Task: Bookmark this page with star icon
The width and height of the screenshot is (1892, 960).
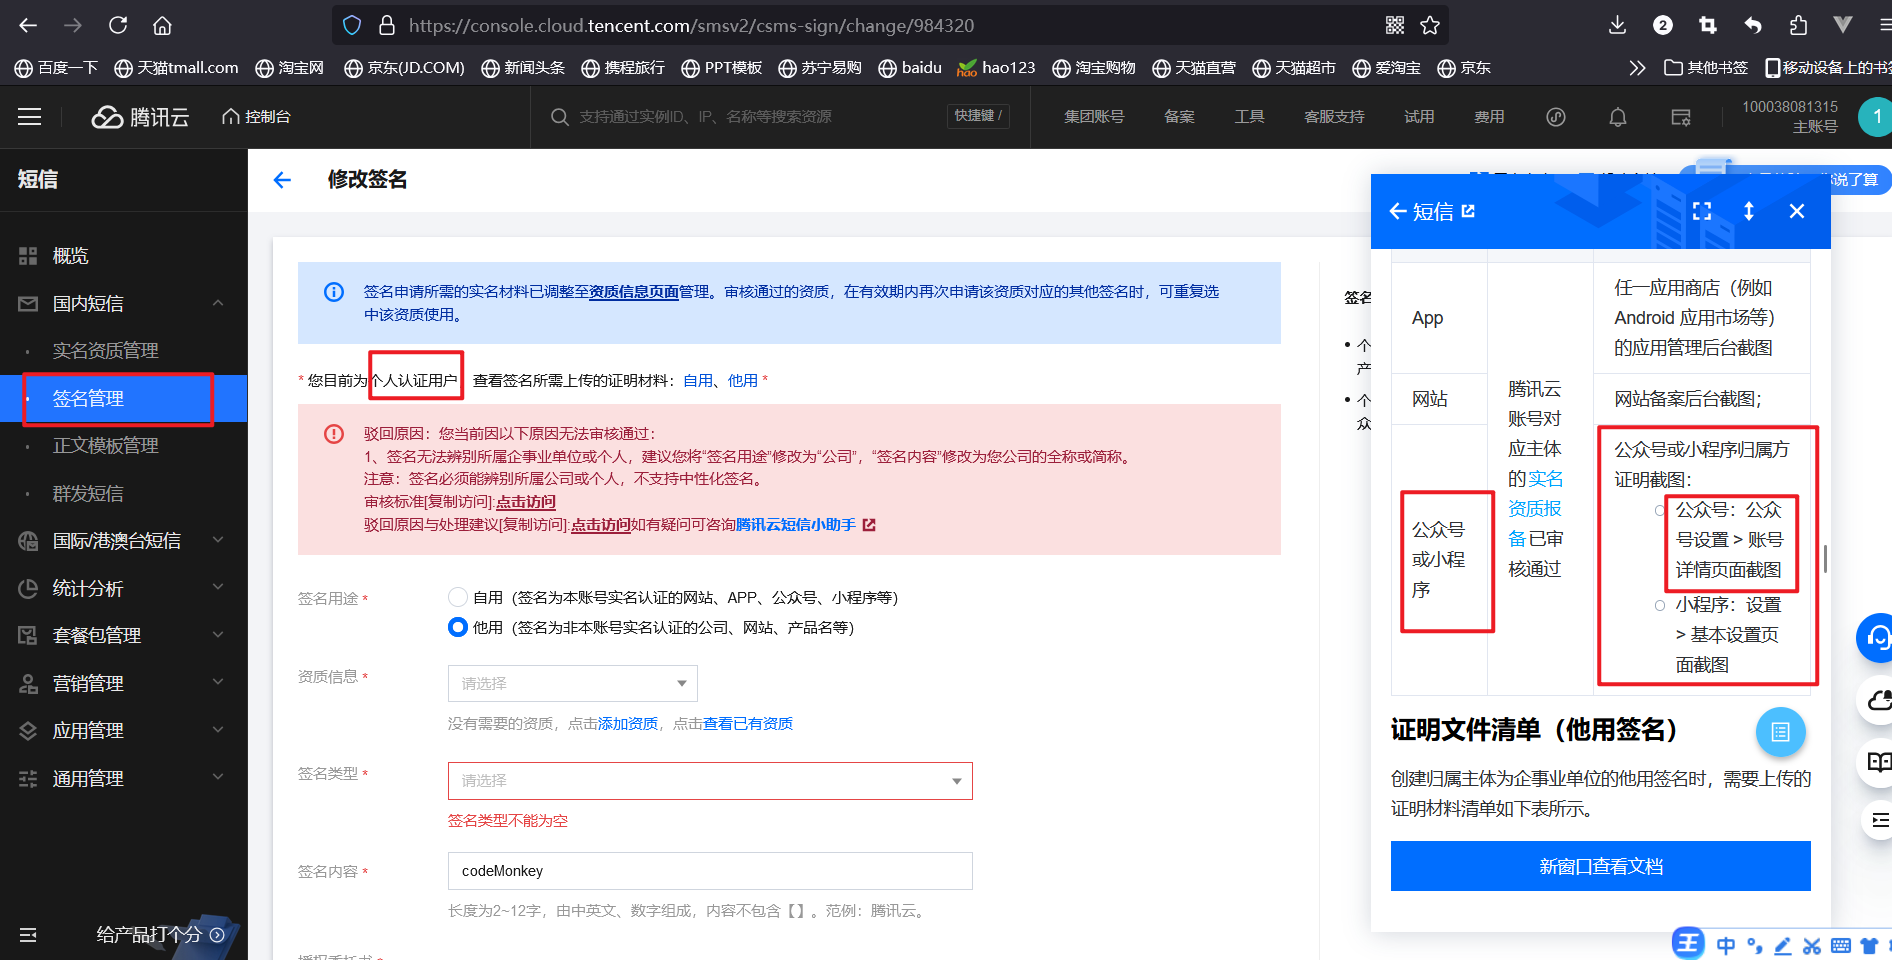Action: click(x=1430, y=25)
